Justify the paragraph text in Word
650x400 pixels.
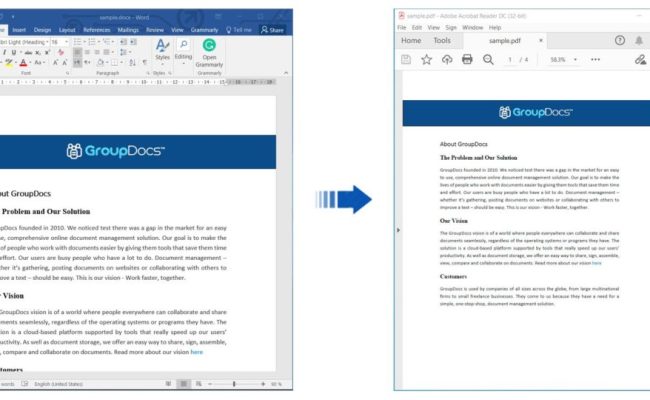[x=107, y=52]
